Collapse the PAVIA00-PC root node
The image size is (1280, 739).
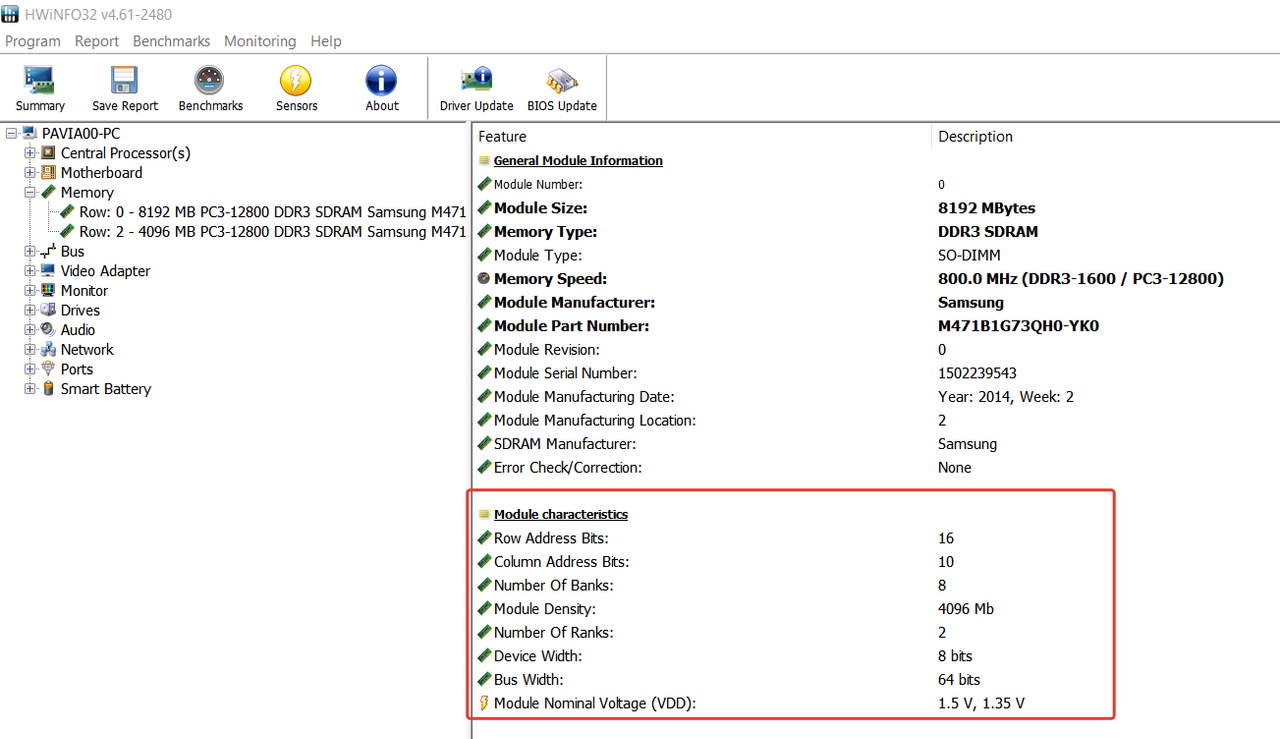pyautogui.click(x=11, y=133)
